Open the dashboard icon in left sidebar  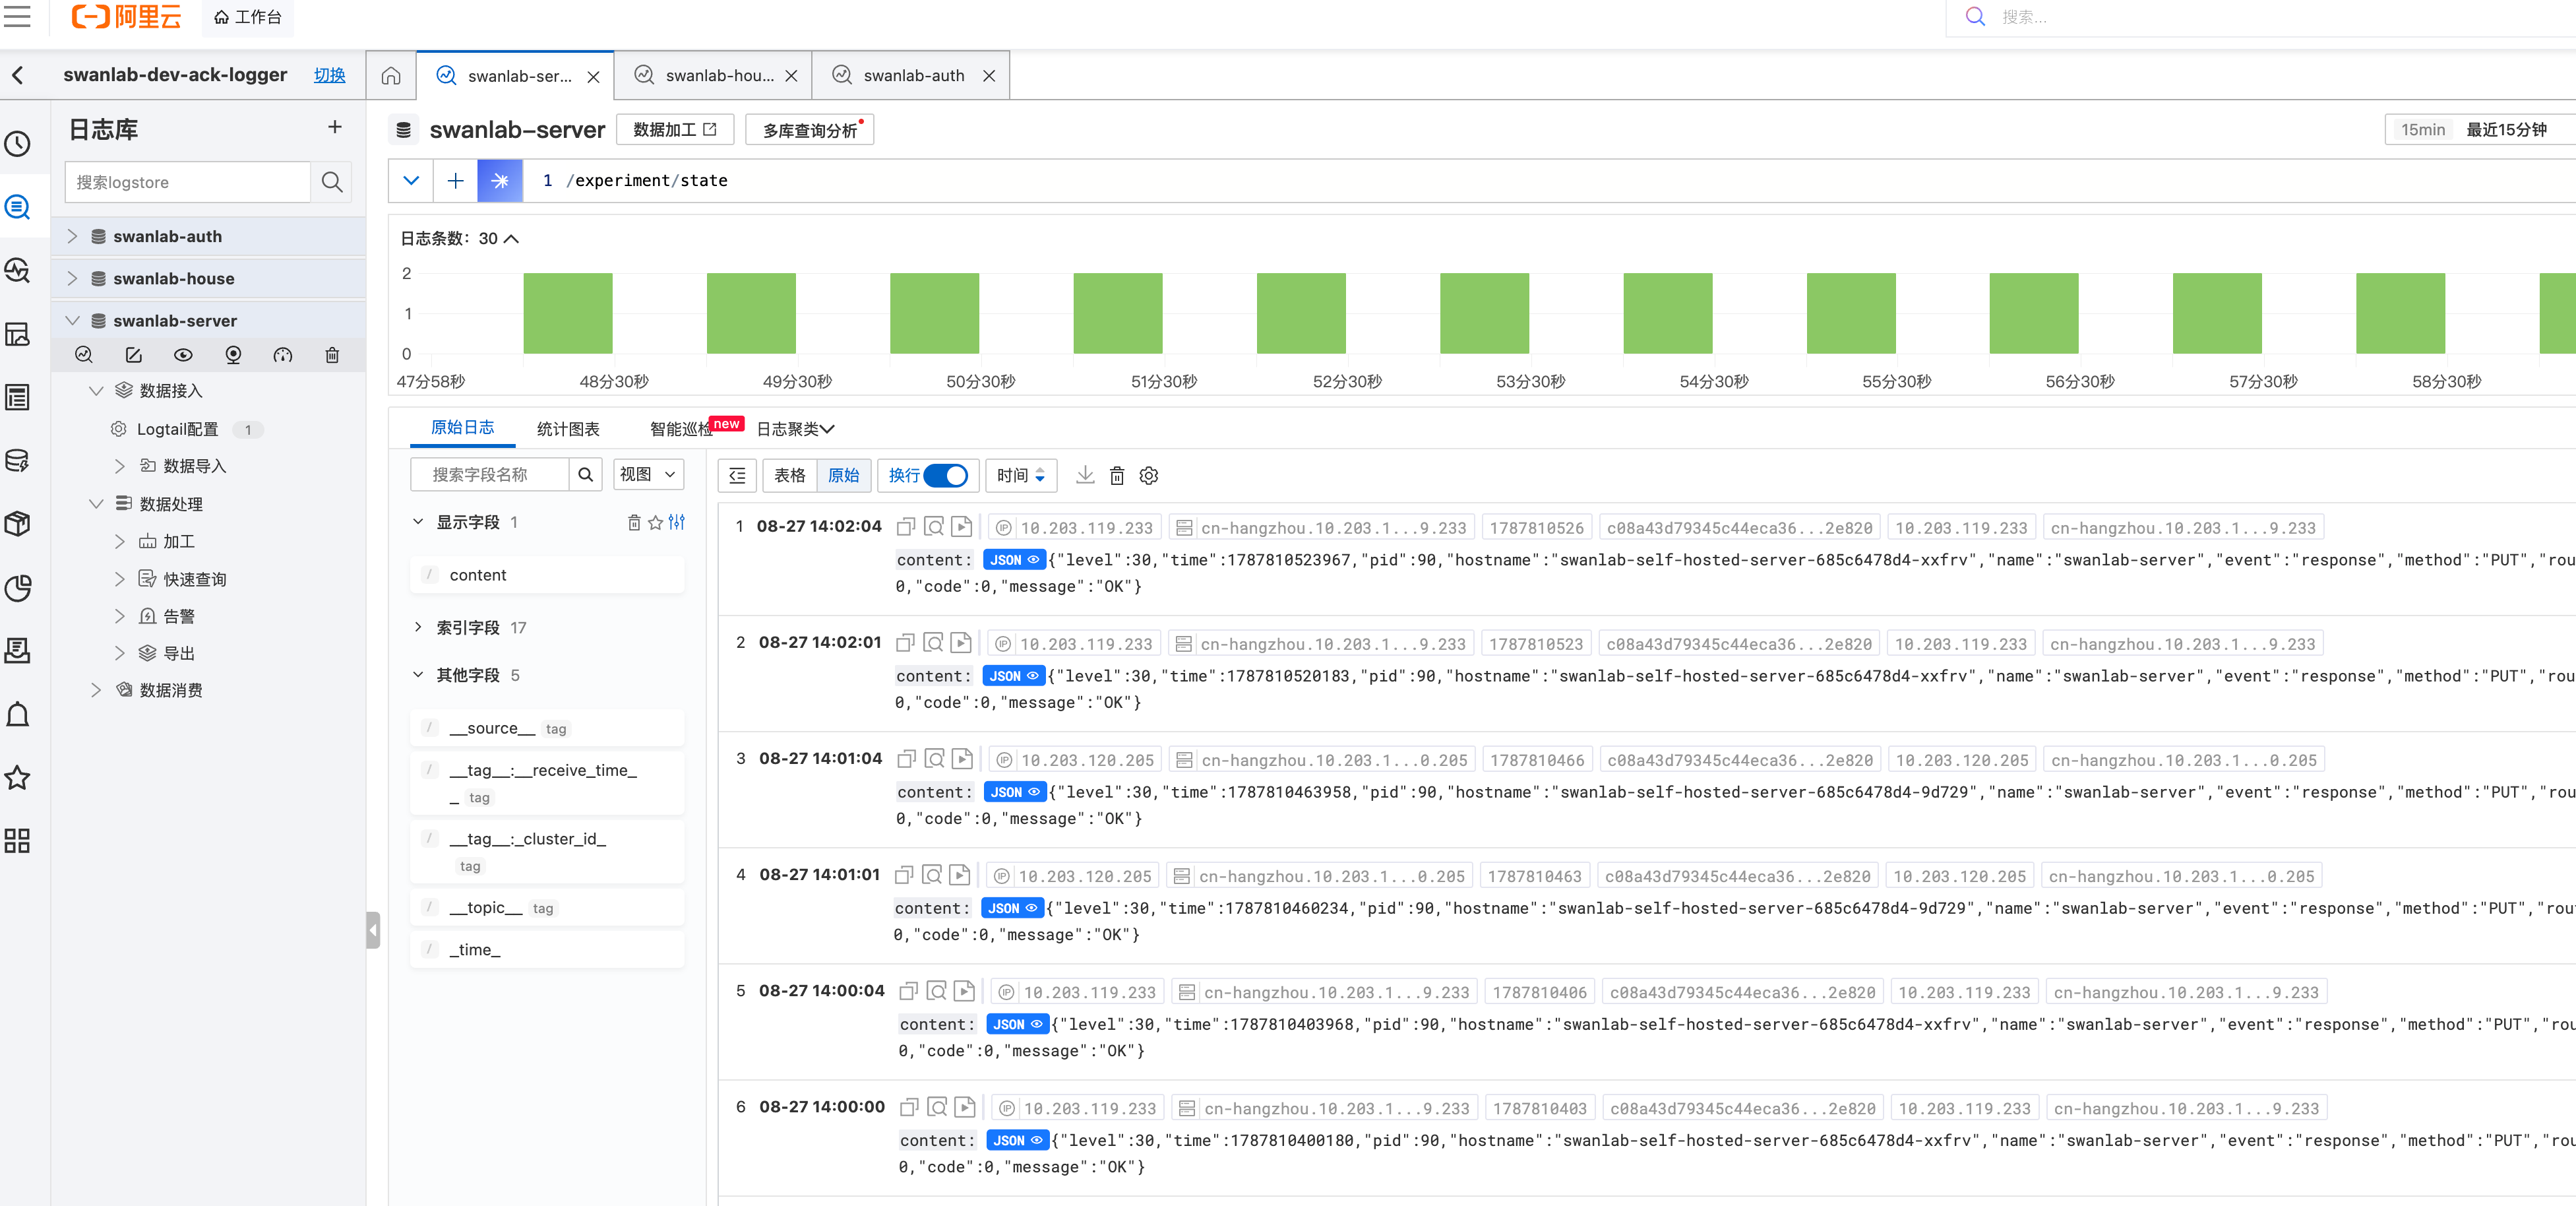18,334
